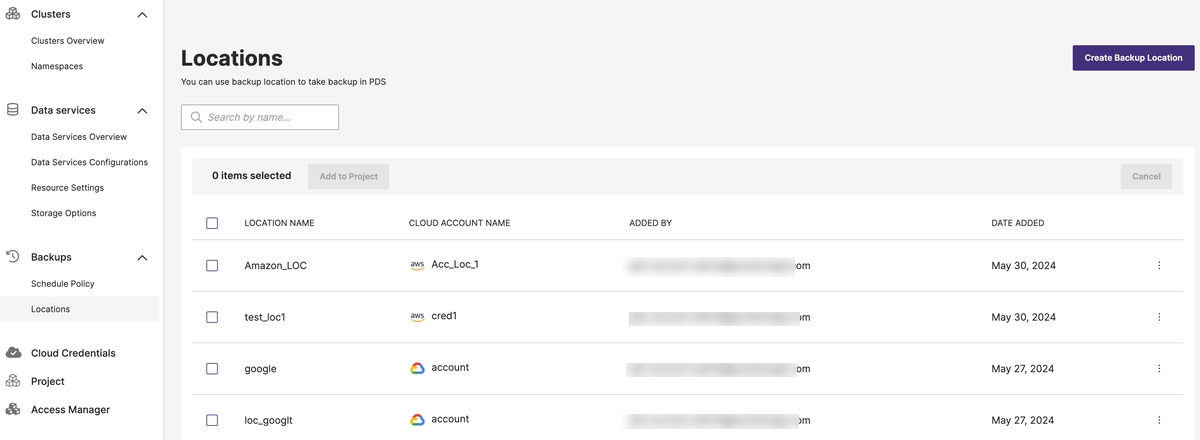Open three-dot menu for Amazon_LOC row
This screenshot has width=1200, height=440.
[x=1159, y=266]
